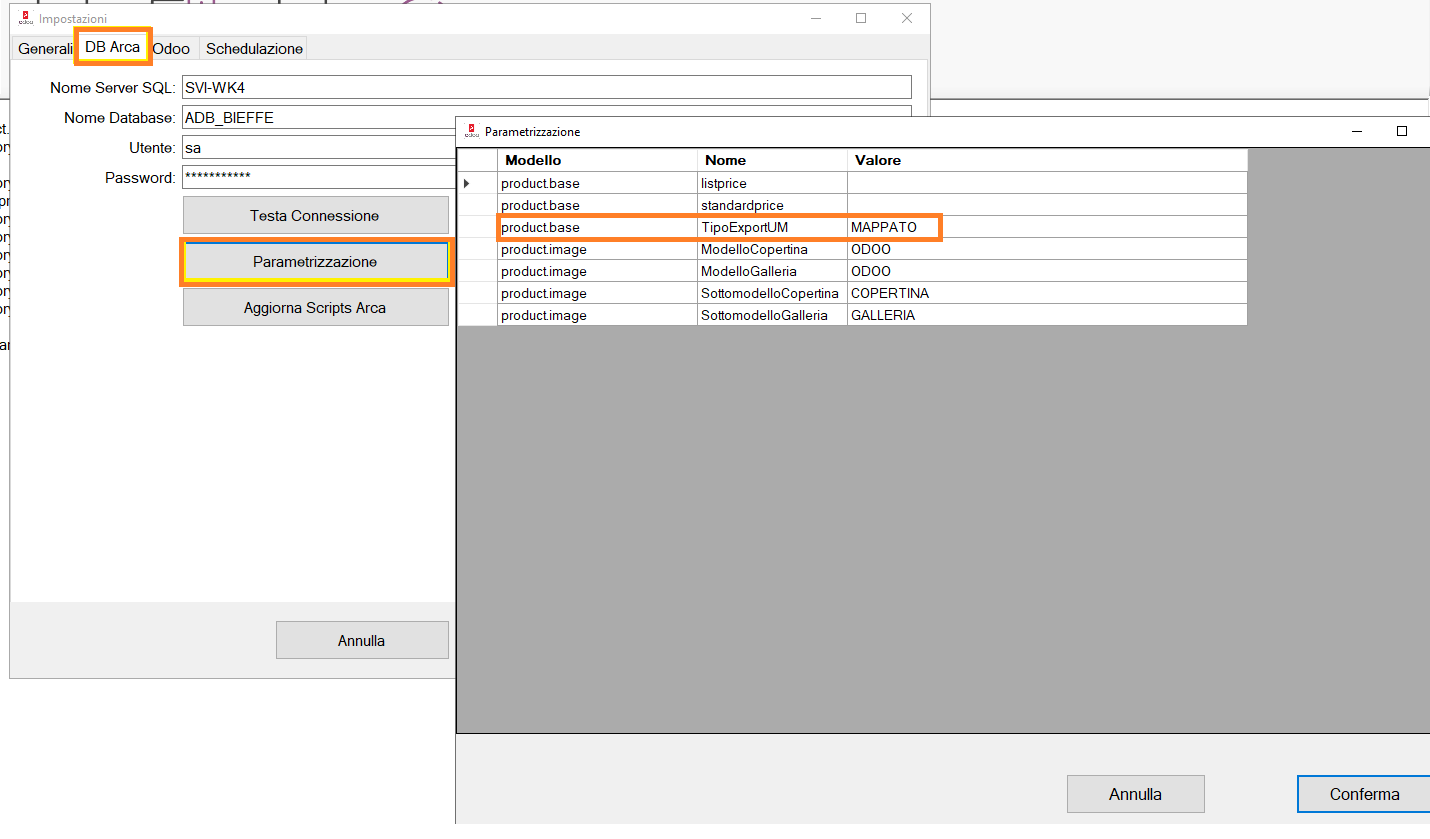Confirm parameters with the Conferma button
The width and height of the screenshot is (1430, 839).
click(x=1364, y=794)
